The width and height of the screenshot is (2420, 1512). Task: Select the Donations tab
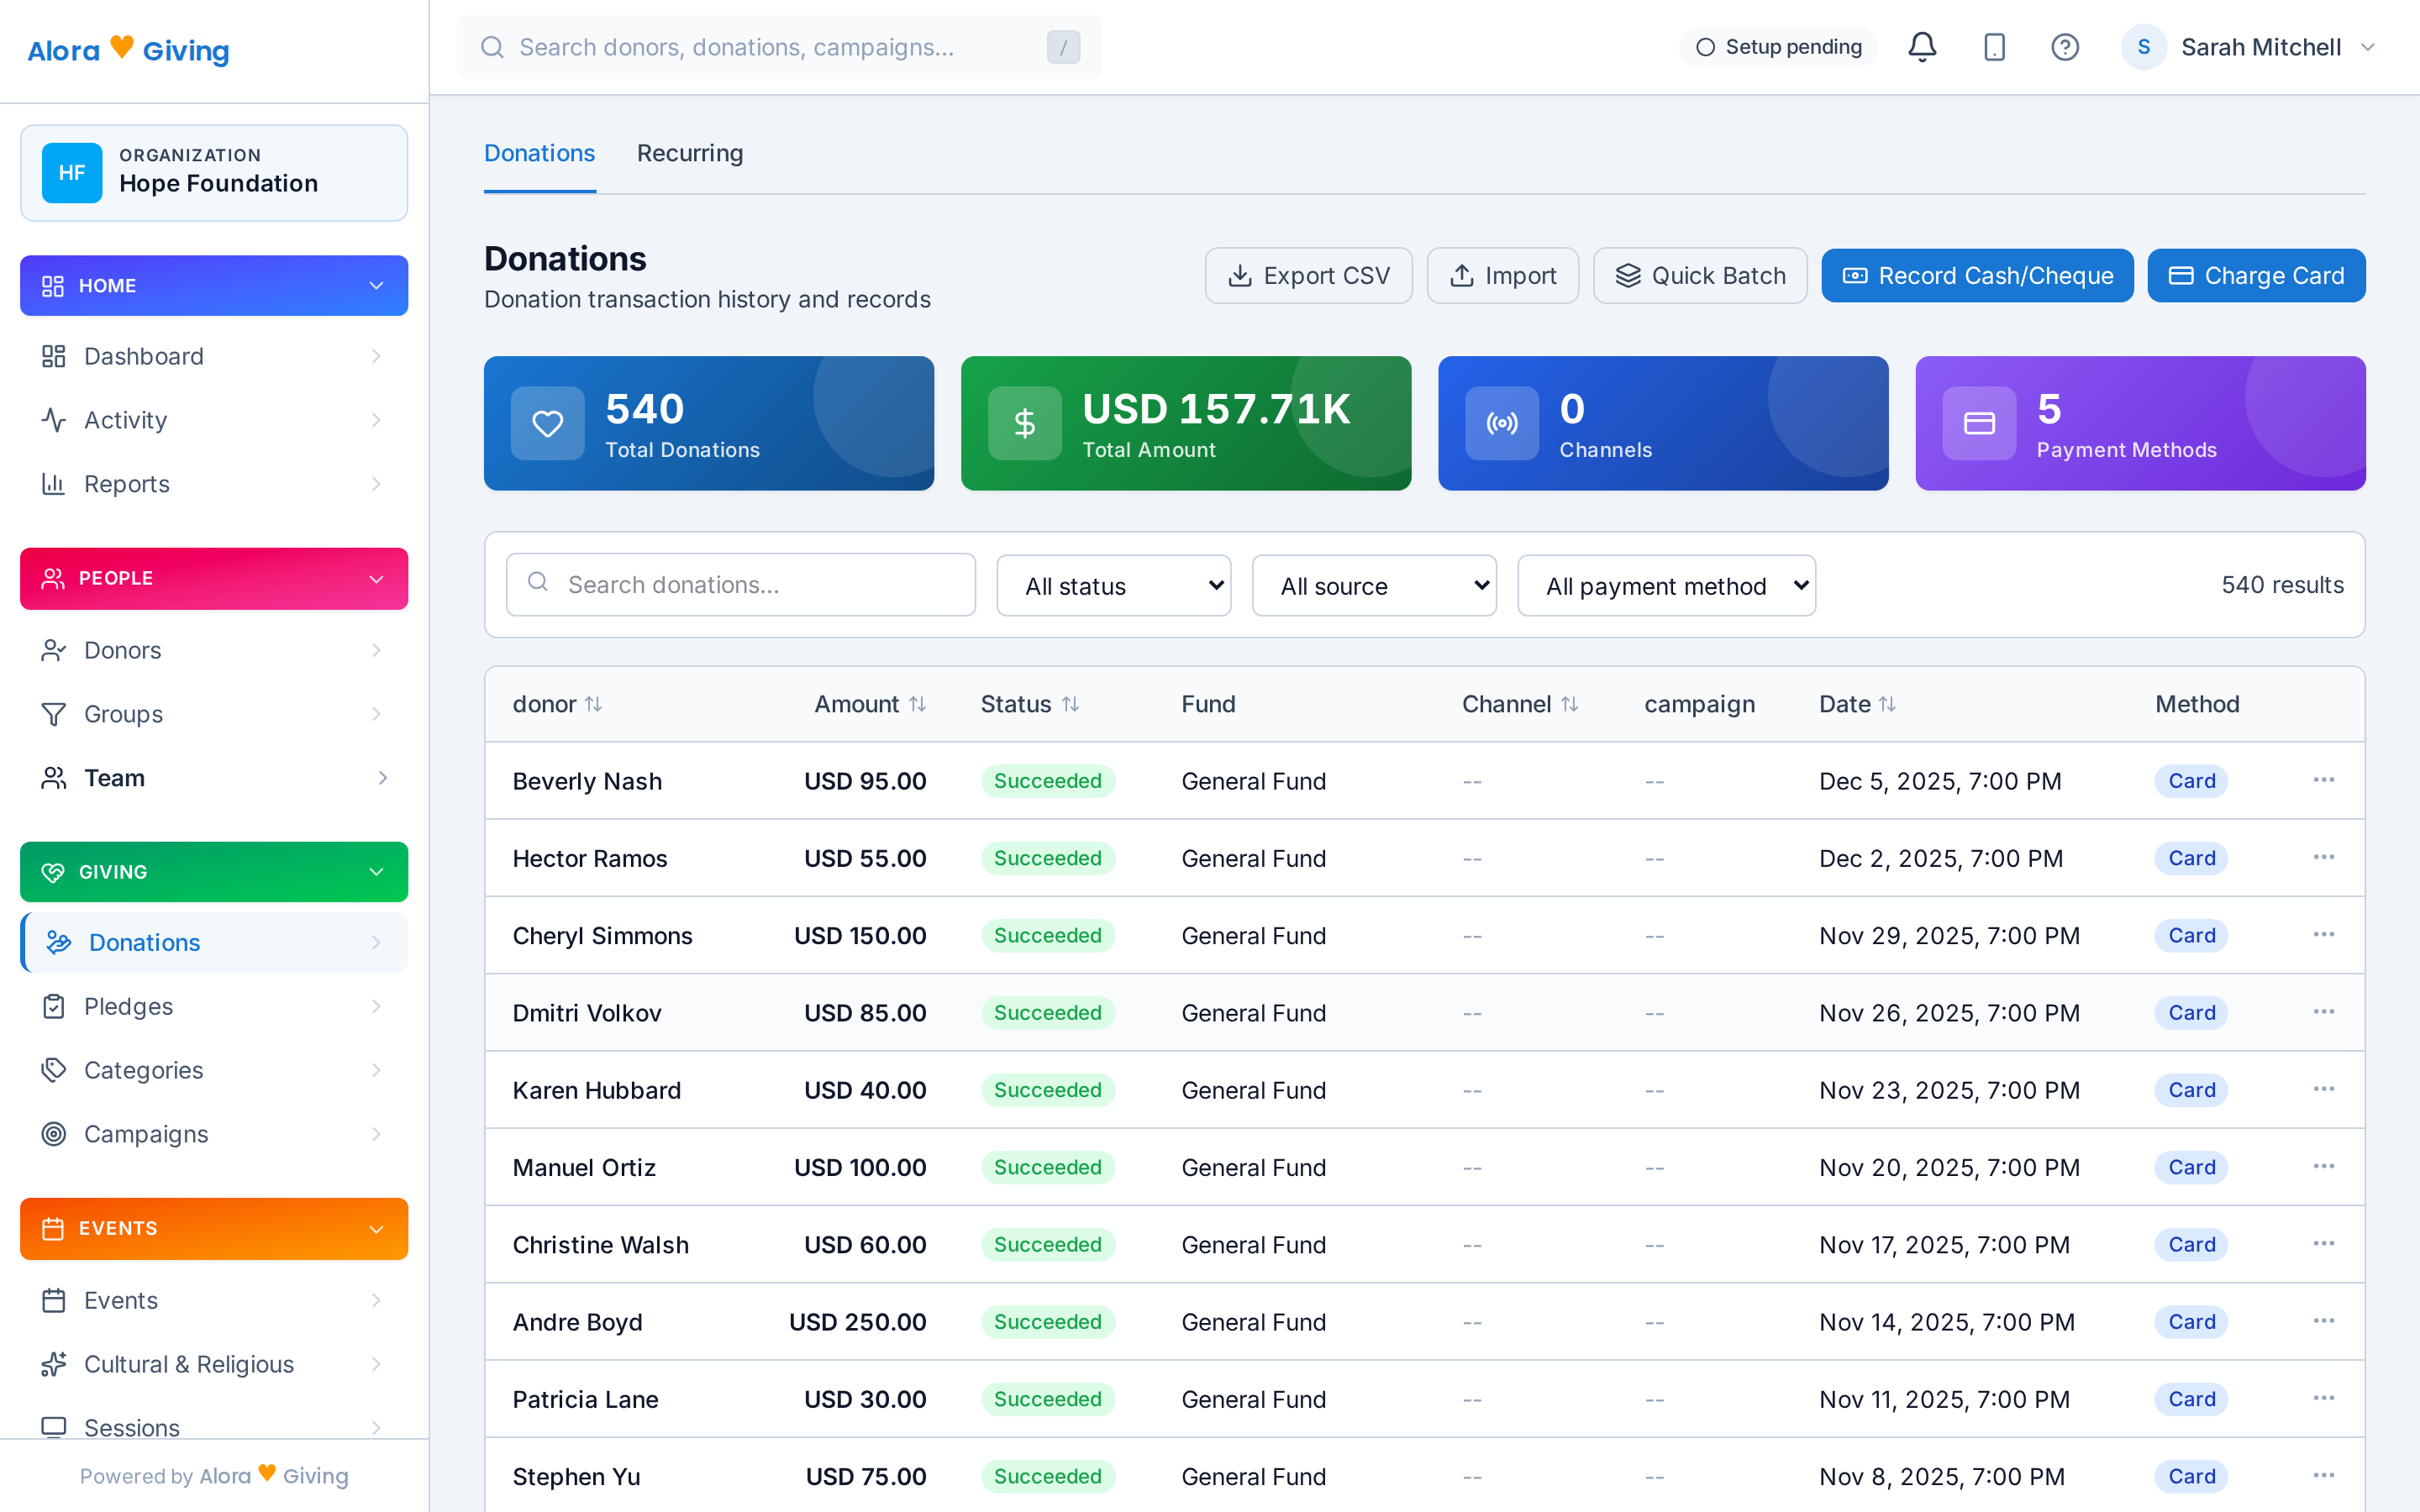539,153
